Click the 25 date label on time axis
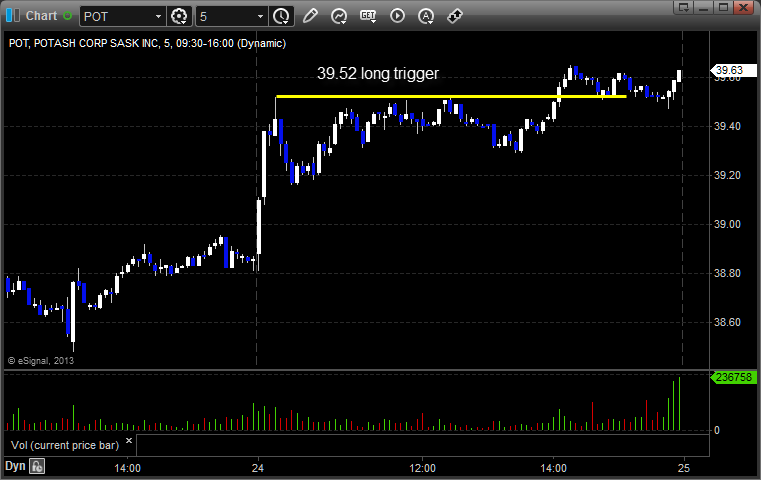 tap(683, 468)
